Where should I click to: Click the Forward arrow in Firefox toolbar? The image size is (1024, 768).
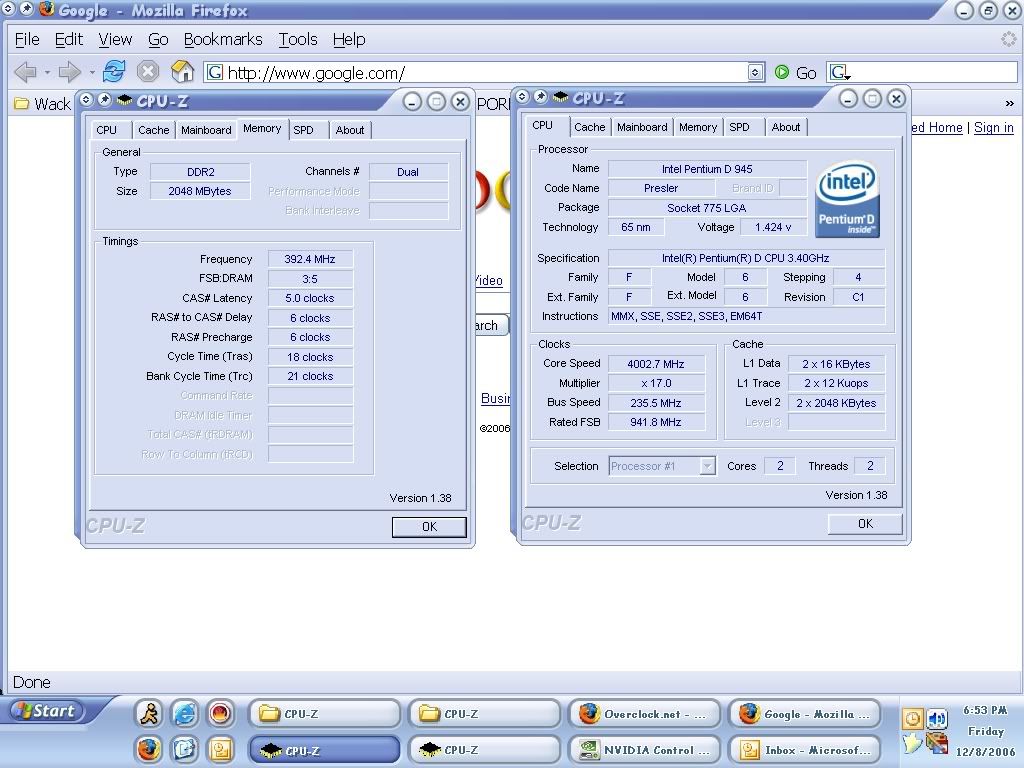click(x=69, y=72)
